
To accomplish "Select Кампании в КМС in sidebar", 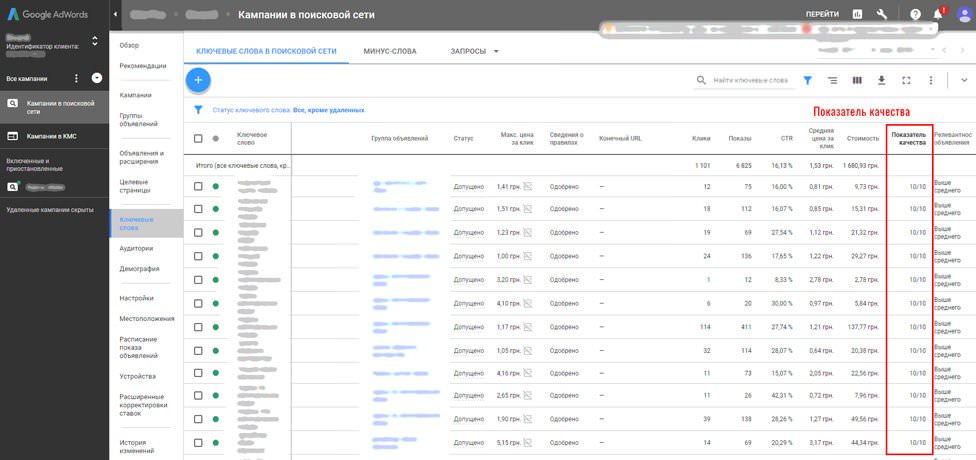I will pos(54,136).
